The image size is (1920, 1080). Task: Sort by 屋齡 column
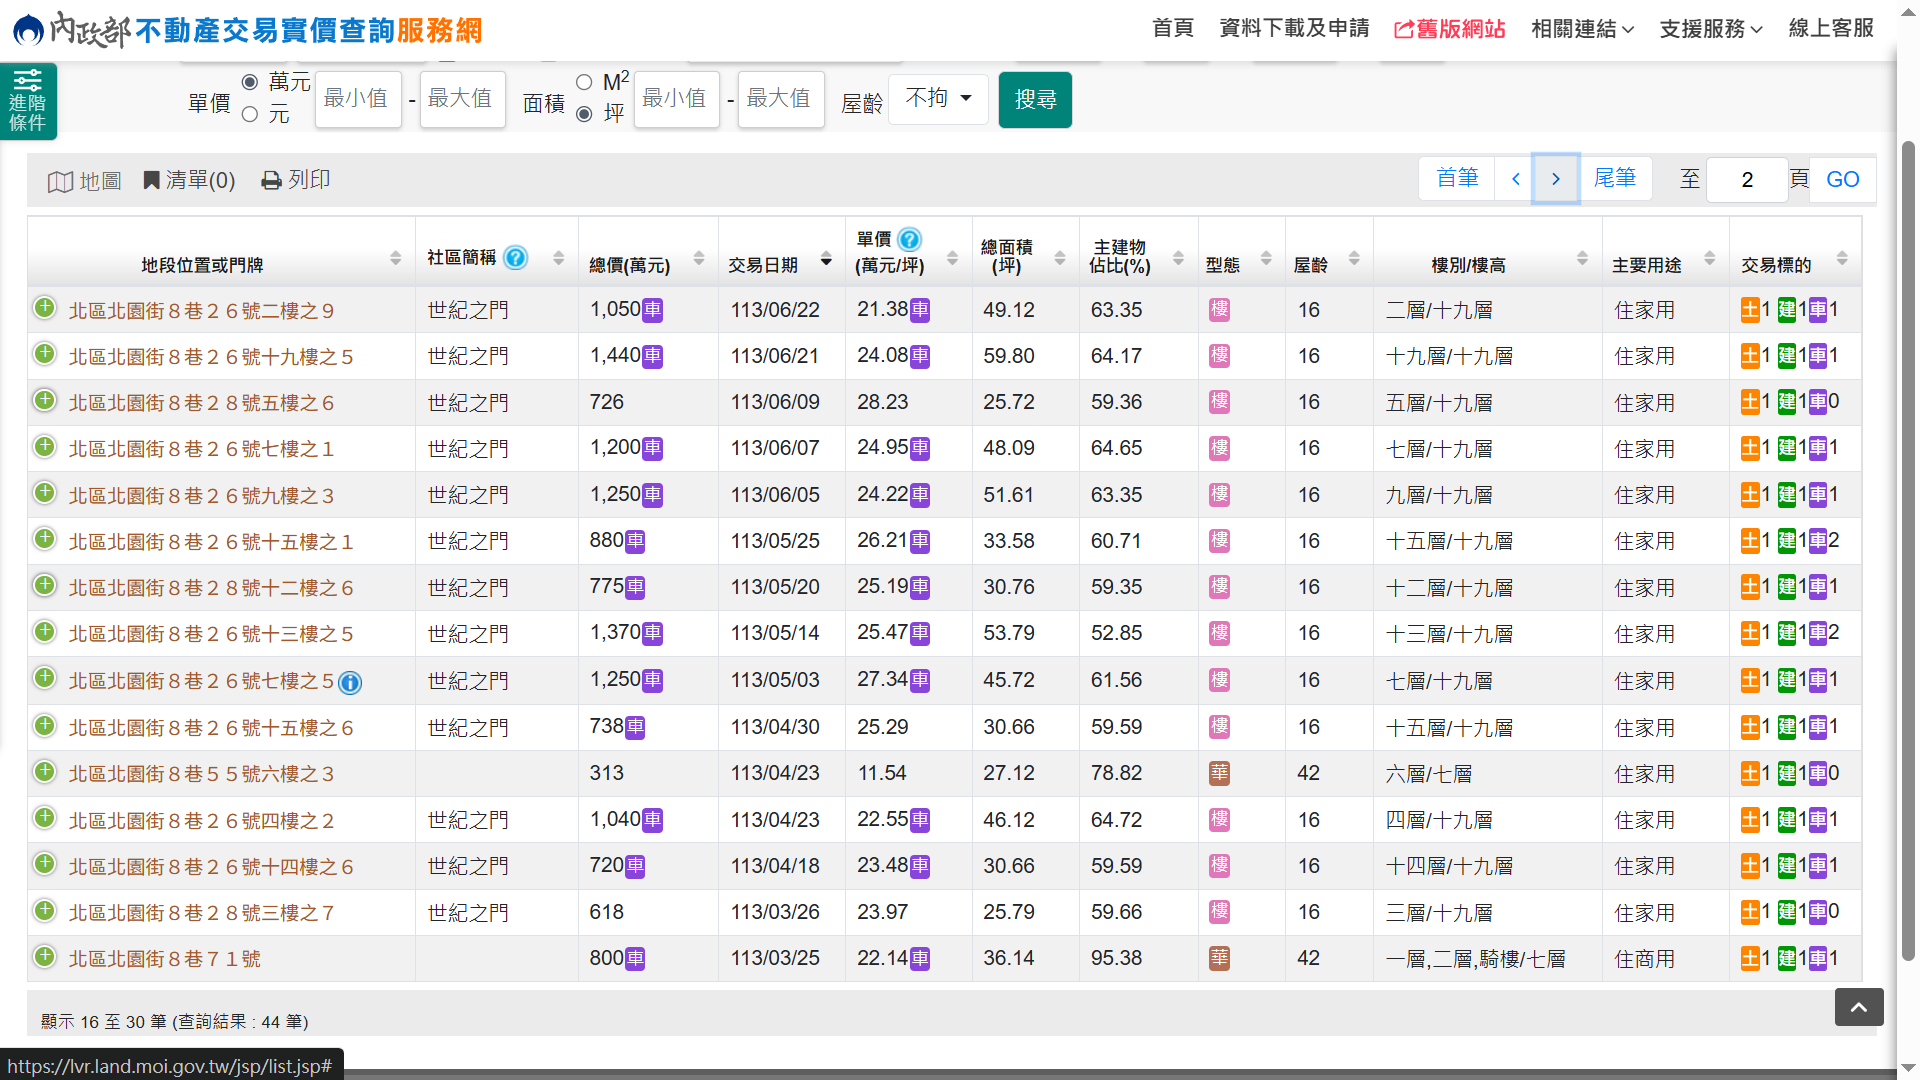pyautogui.click(x=1354, y=259)
